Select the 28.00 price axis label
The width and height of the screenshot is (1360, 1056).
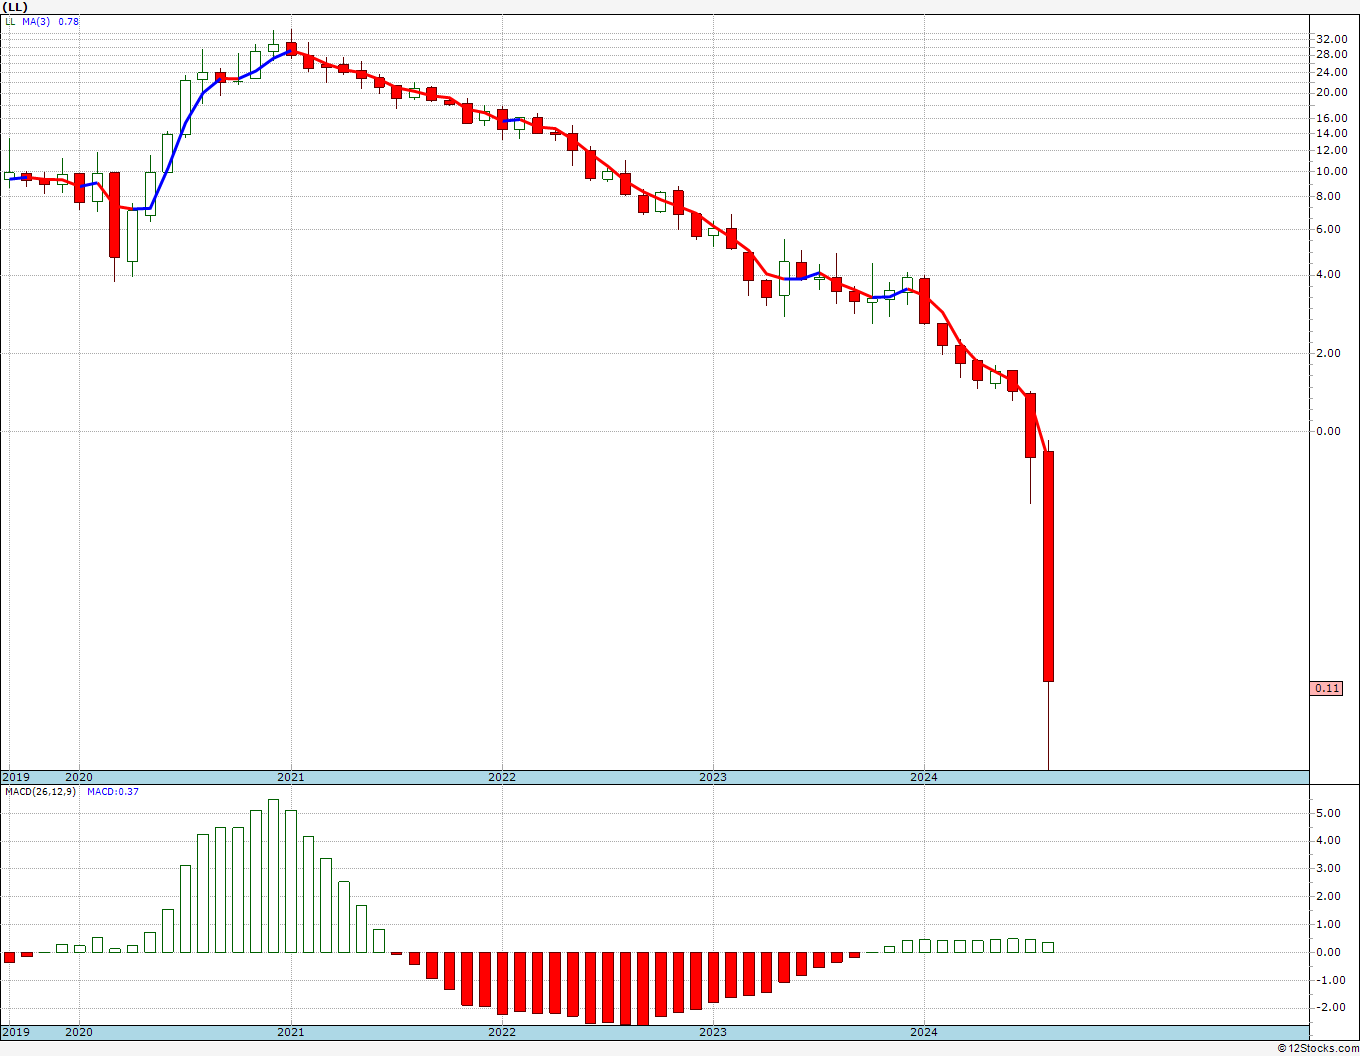click(x=1330, y=55)
